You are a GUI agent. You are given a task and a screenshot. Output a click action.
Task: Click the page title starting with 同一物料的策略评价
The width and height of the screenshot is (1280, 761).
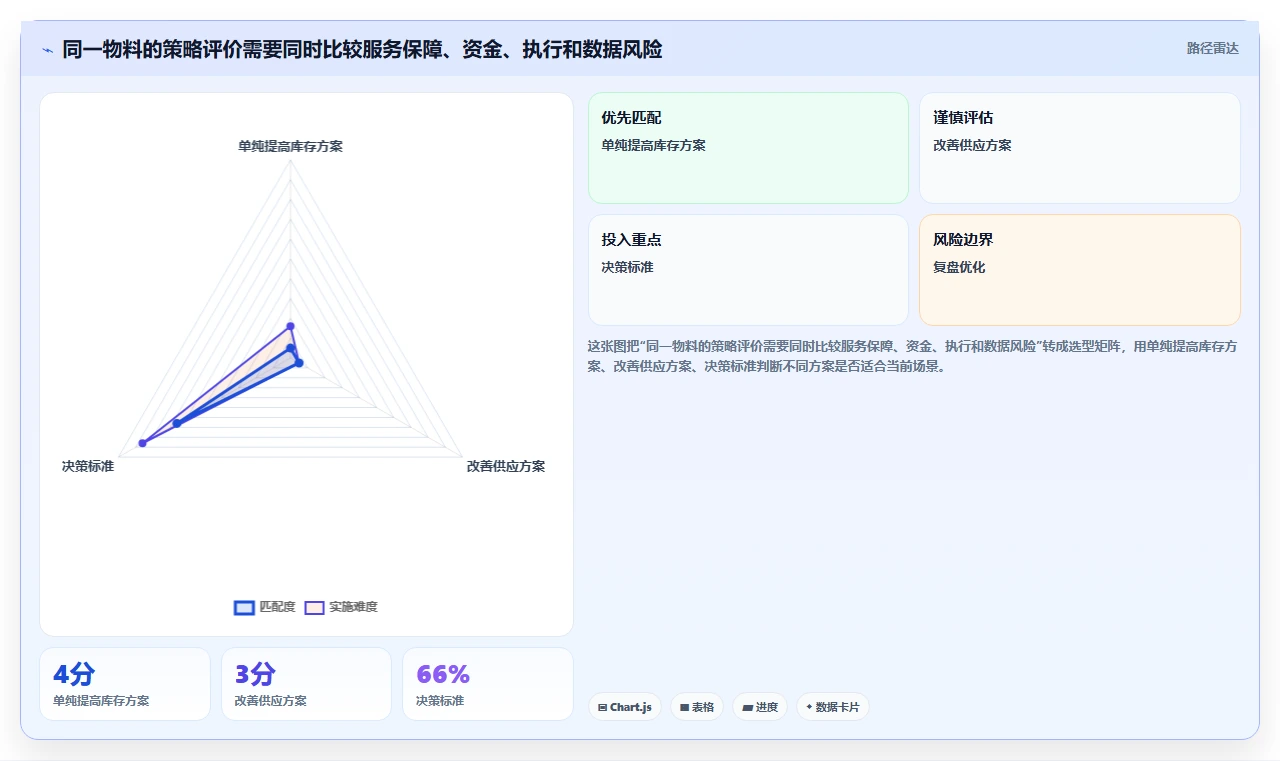coord(362,49)
